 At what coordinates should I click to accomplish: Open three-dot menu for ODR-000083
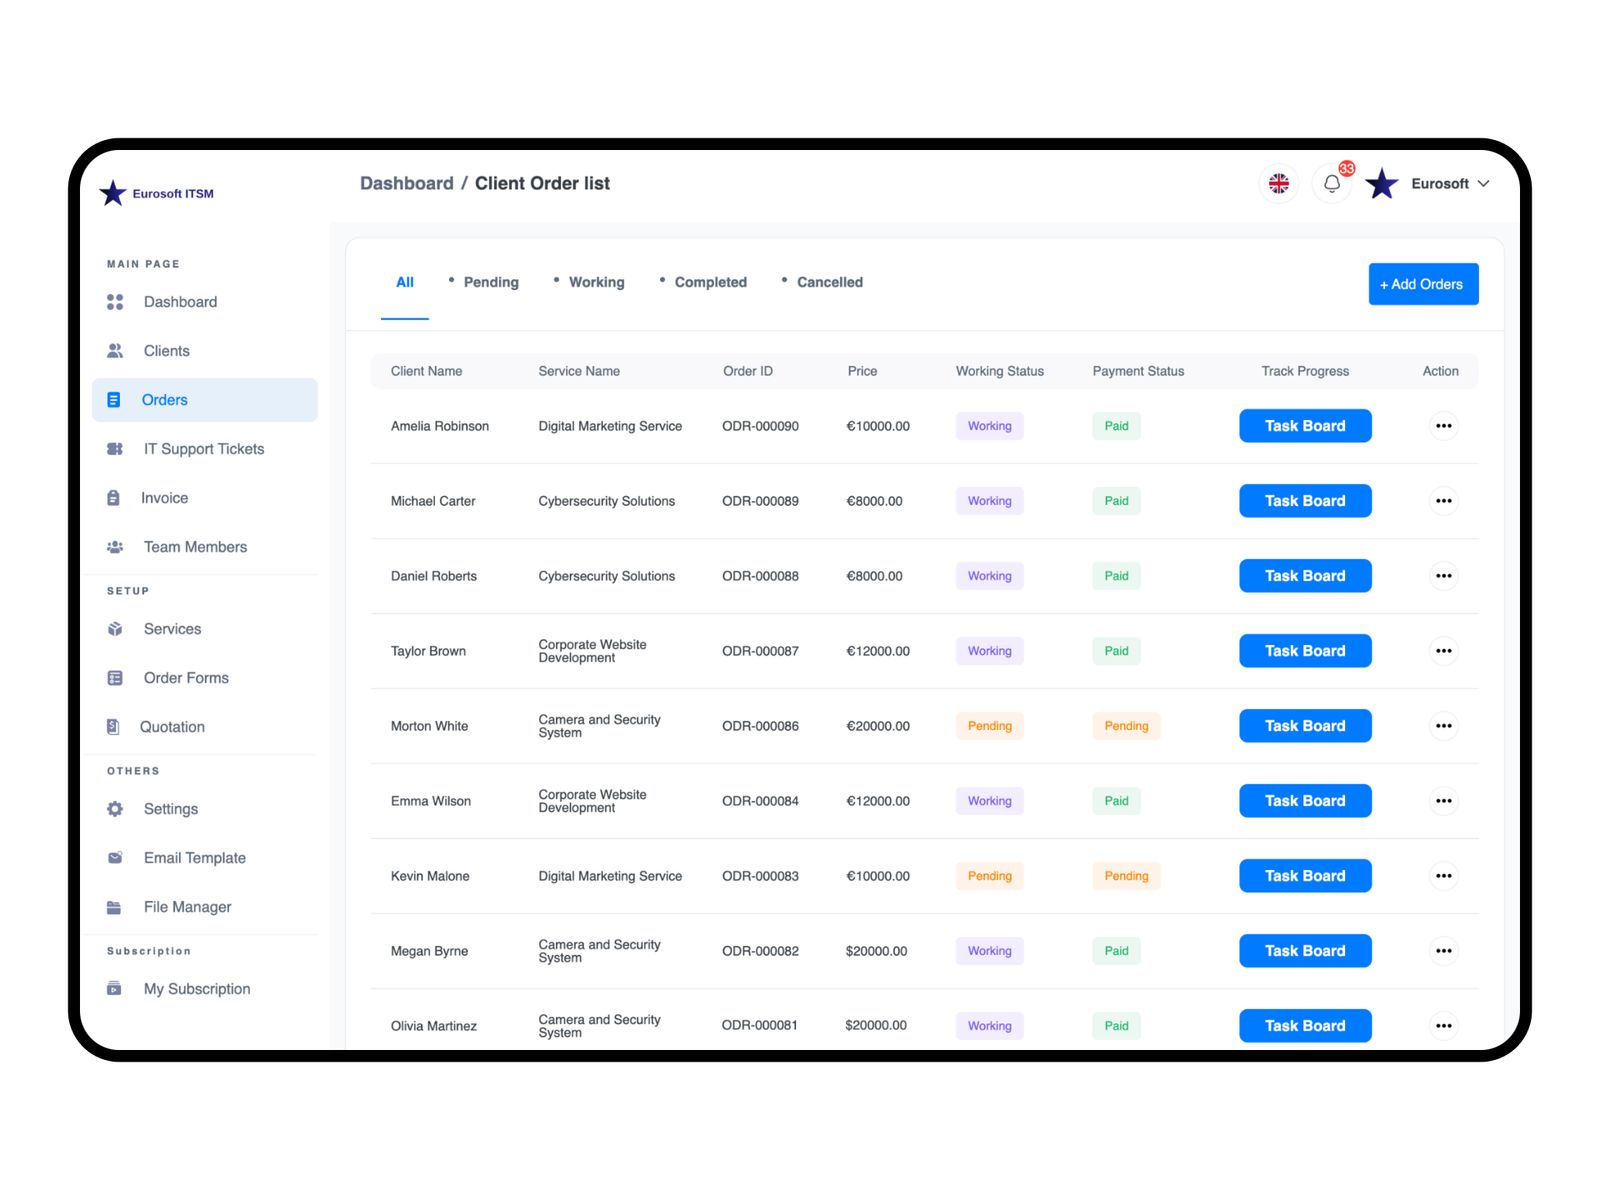point(1443,876)
